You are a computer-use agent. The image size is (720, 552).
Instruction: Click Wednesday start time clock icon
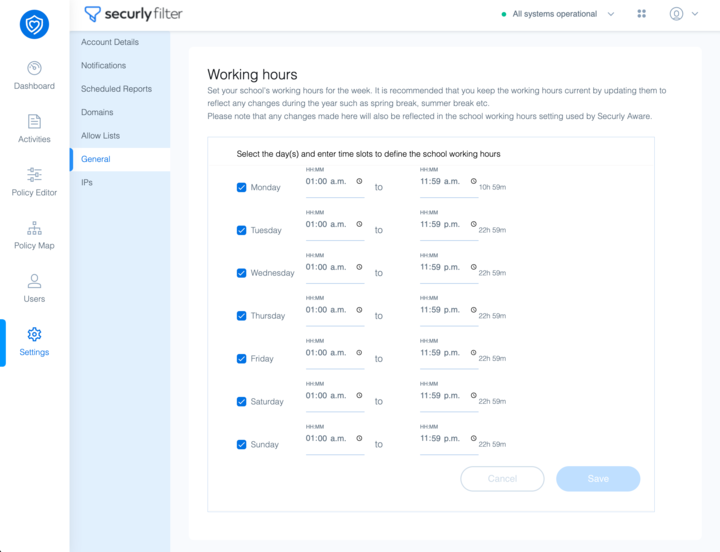tap(359, 267)
